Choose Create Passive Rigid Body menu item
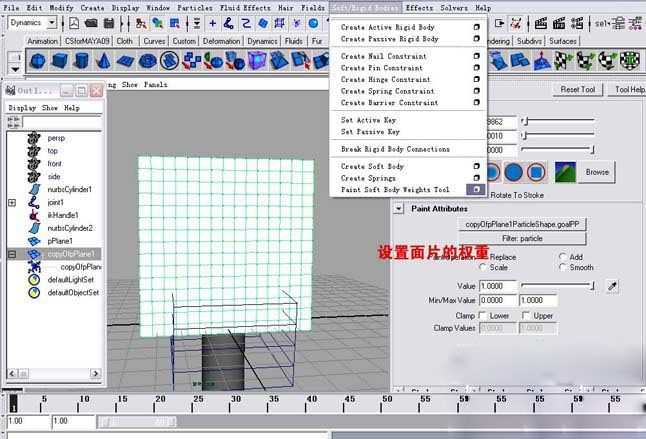Screen dimensions: 646x439 [x=389, y=39]
